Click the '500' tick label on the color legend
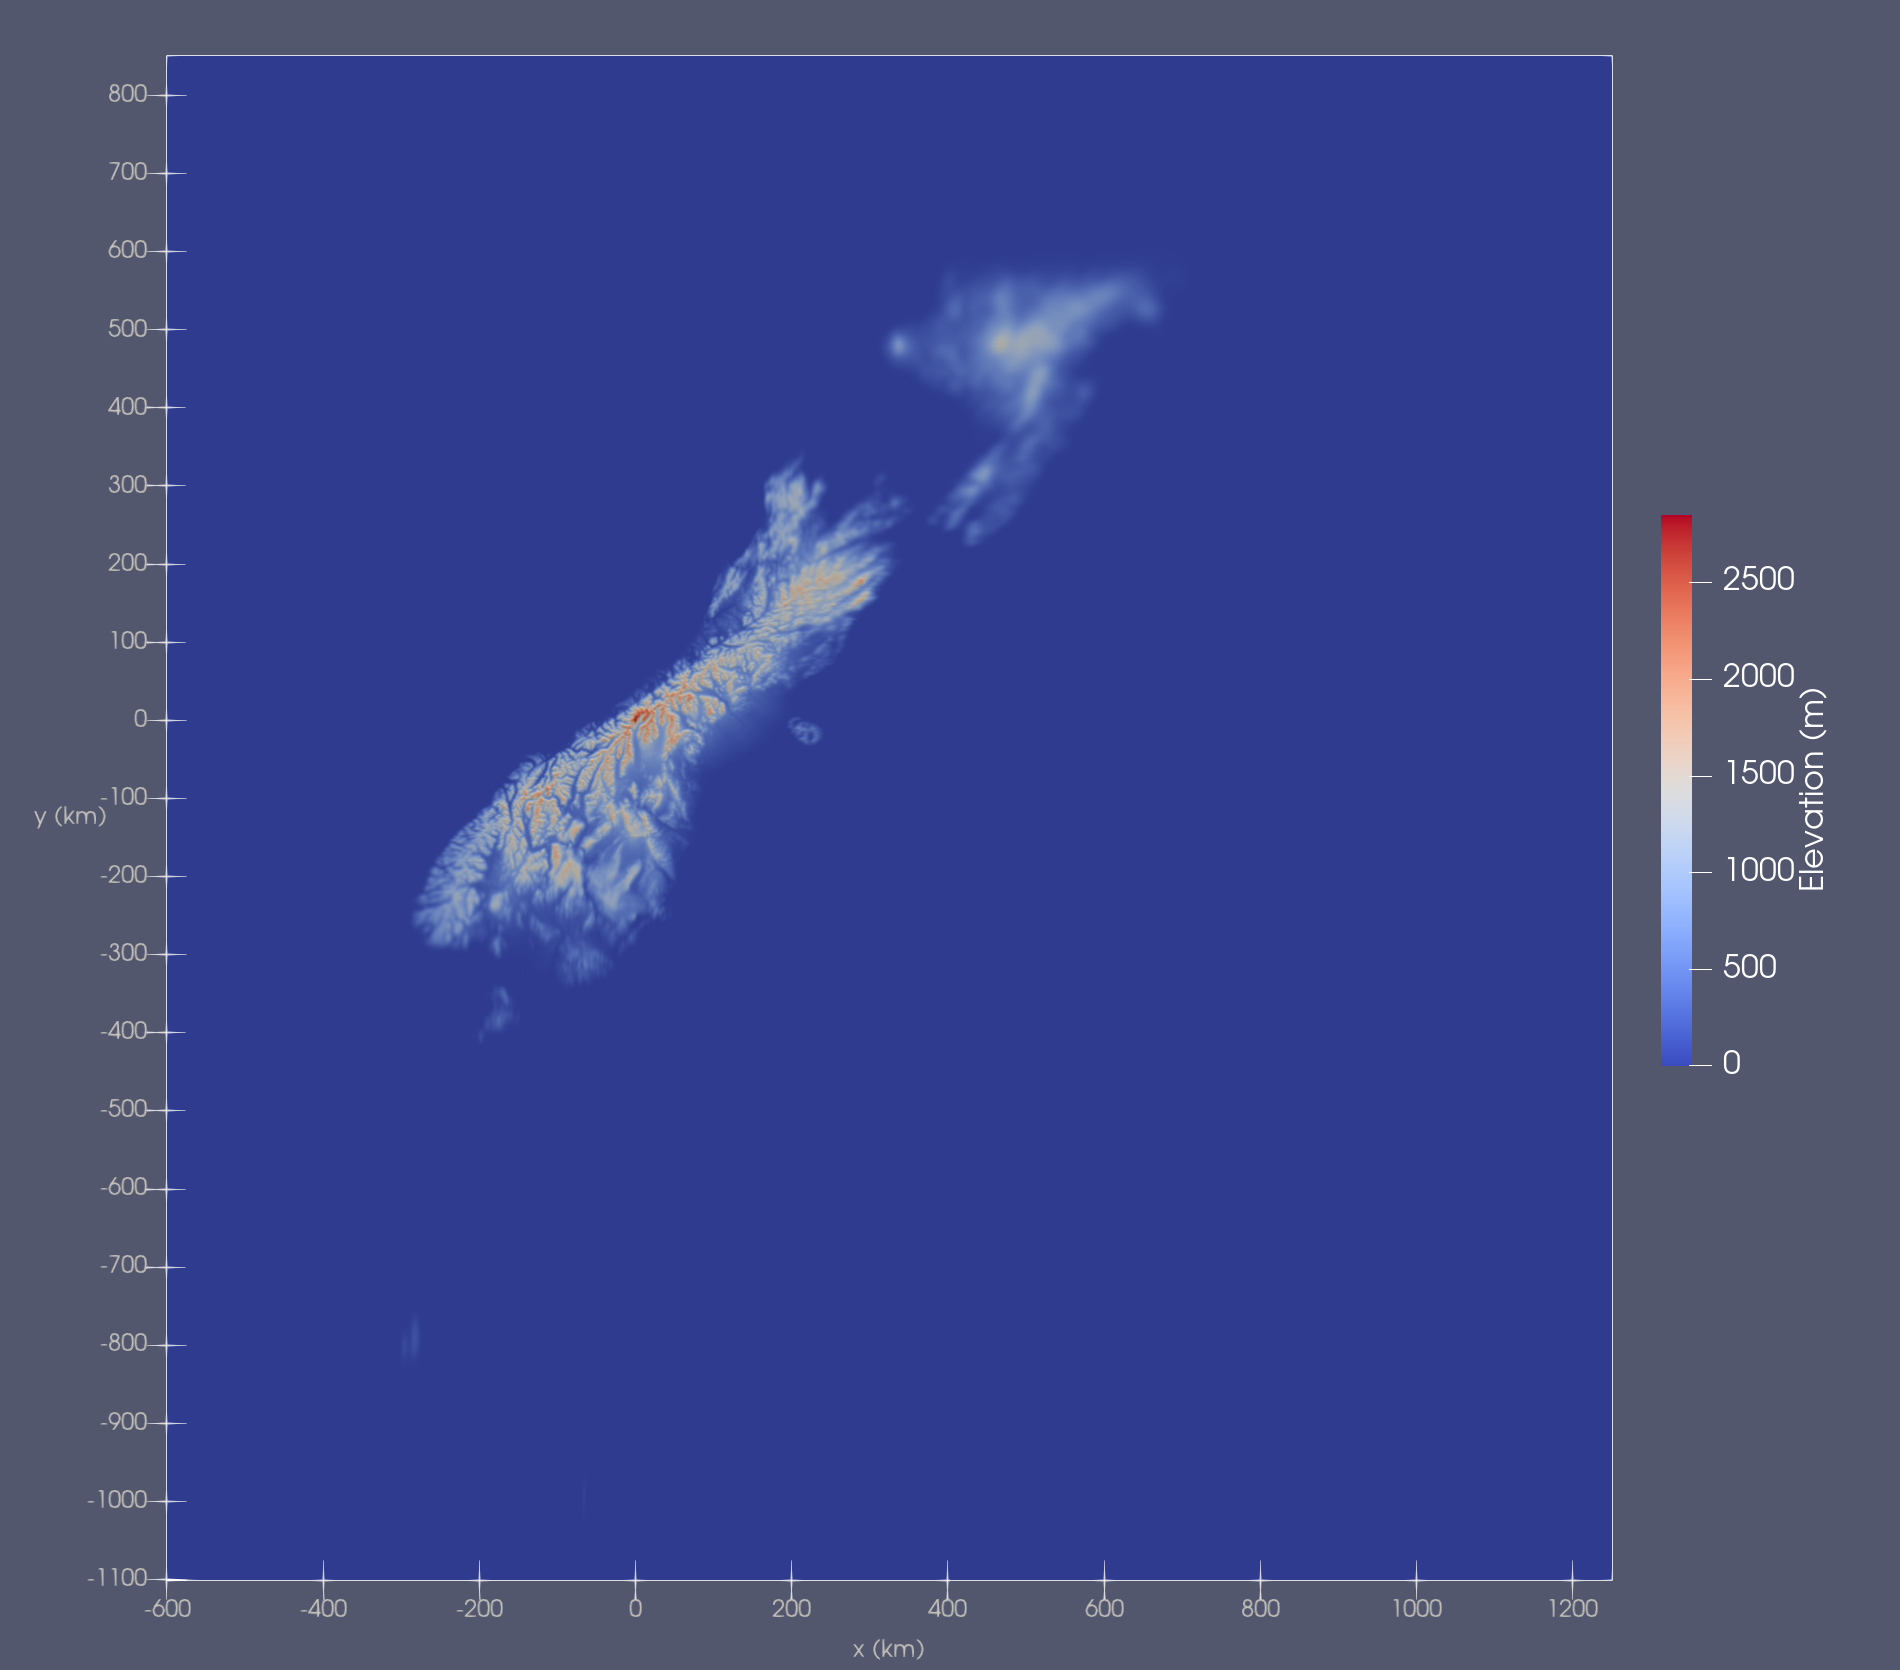The width and height of the screenshot is (1900, 1670). tap(1749, 967)
